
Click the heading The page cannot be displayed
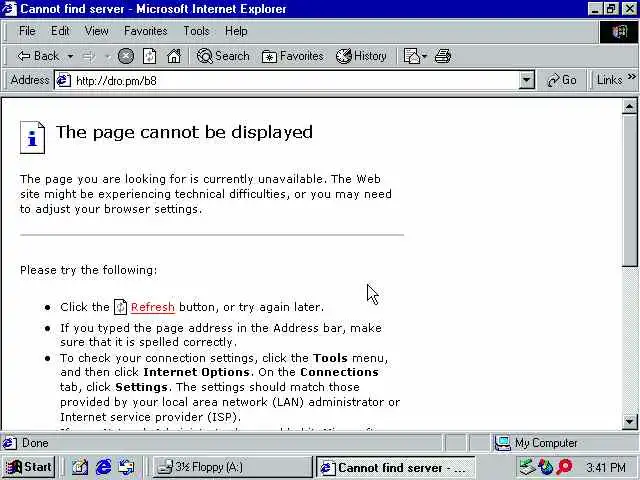(x=184, y=133)
